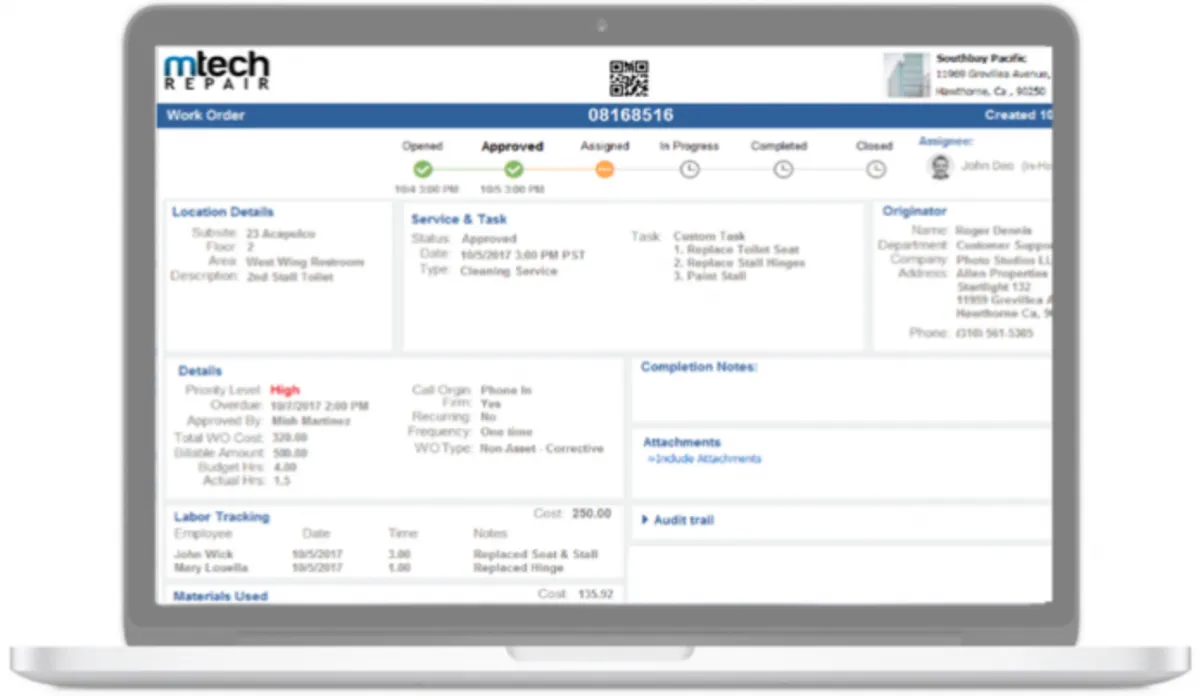Click the Location Details heading
Image resolution: width=1200 pixels, height=696 pixels.
222,212
